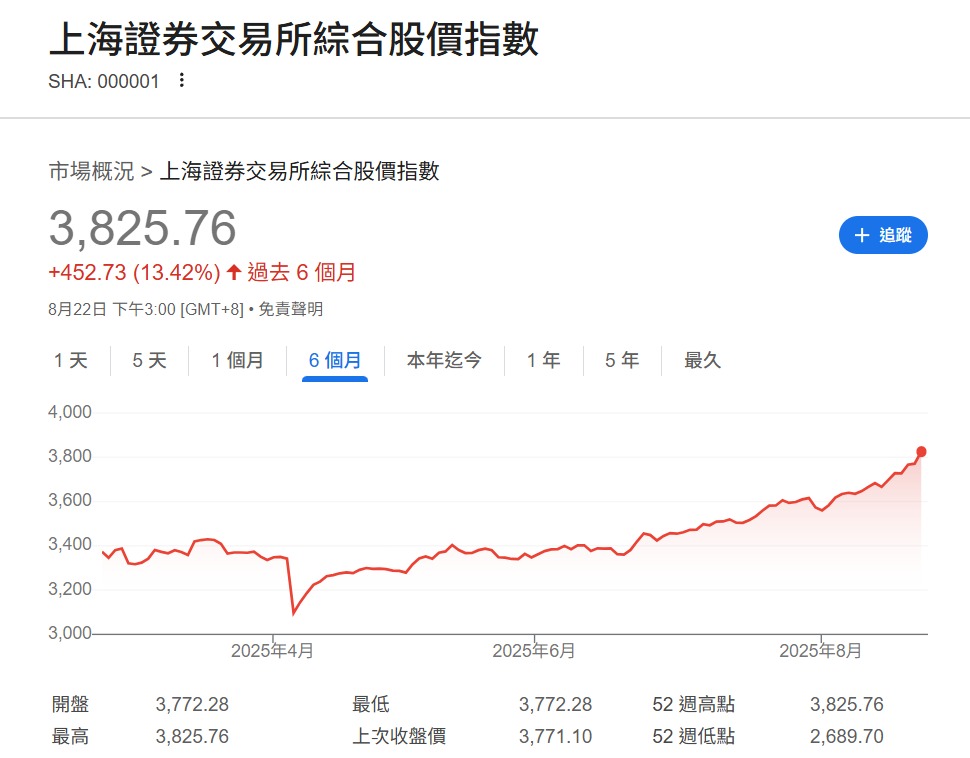
Task: Click the 2025年6月 axis label
Action: [x=534, y=651]
